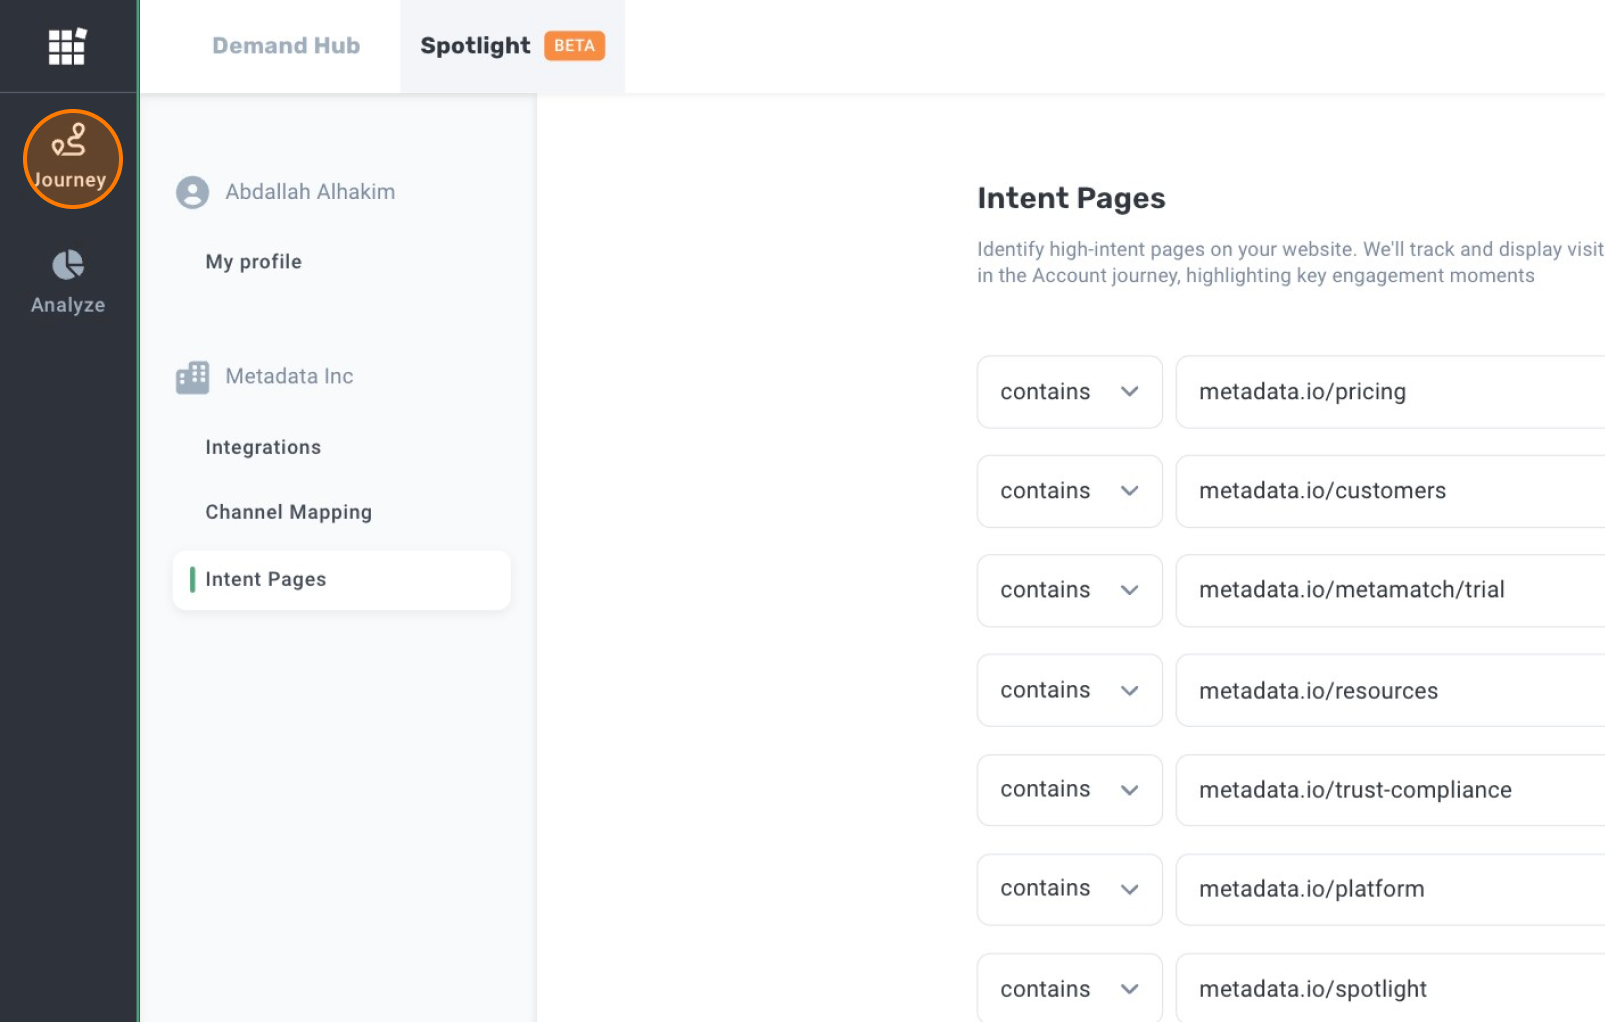Click the Intent Pages page heading
The width and height of the screenshot is (1605, 1022).
[1071, 198]
